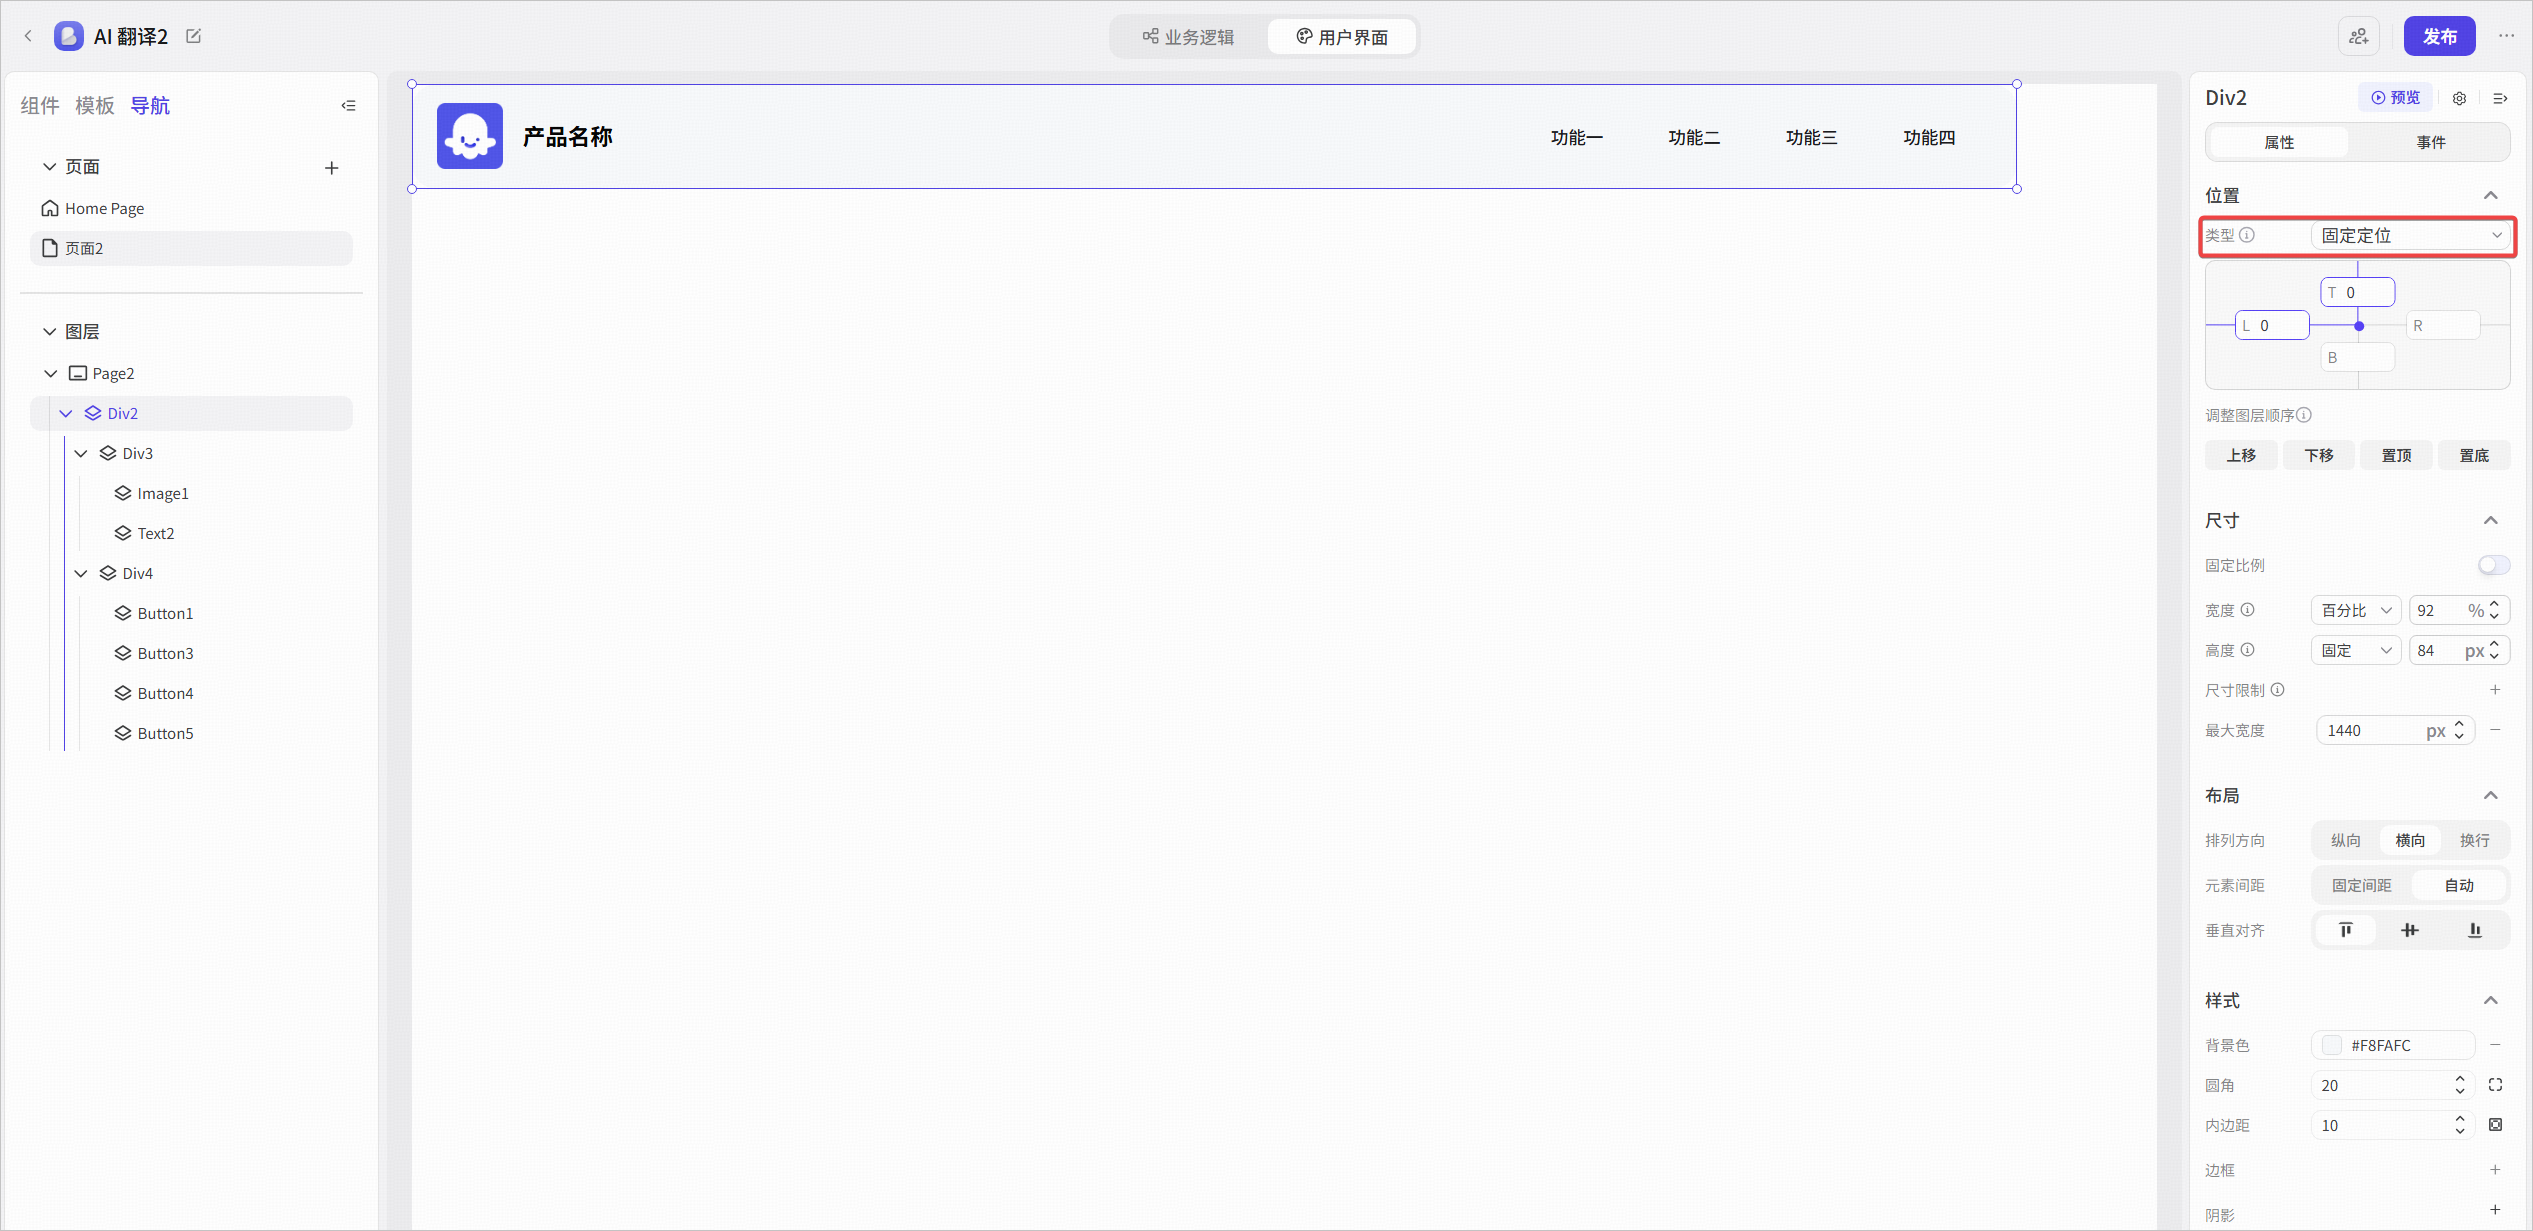
Task: Click the 高度 info icon
Action: click(2247, 650)
